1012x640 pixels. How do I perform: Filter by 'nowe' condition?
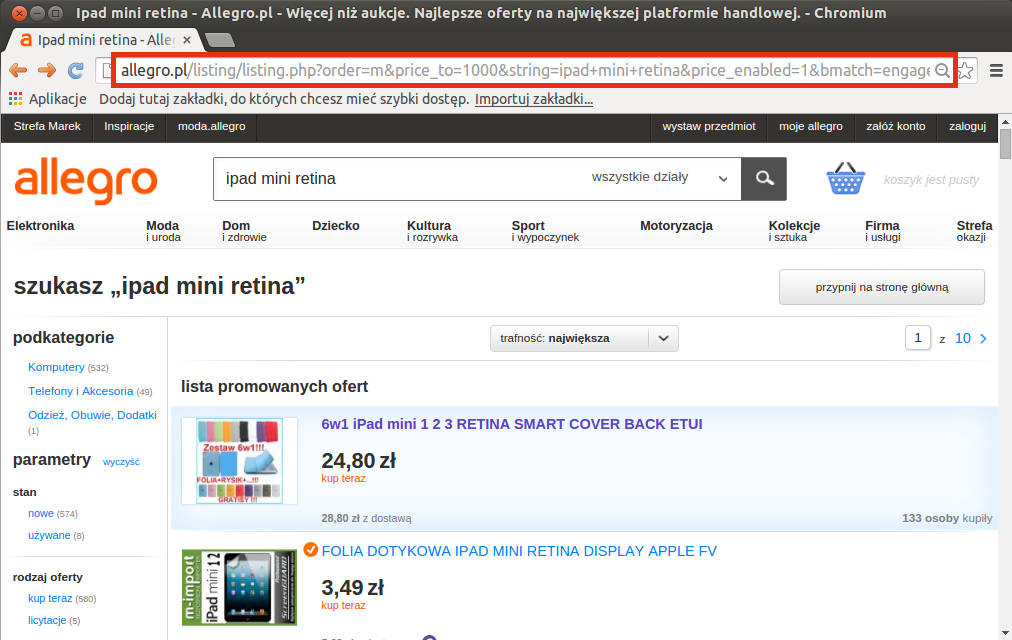[40, 514]
